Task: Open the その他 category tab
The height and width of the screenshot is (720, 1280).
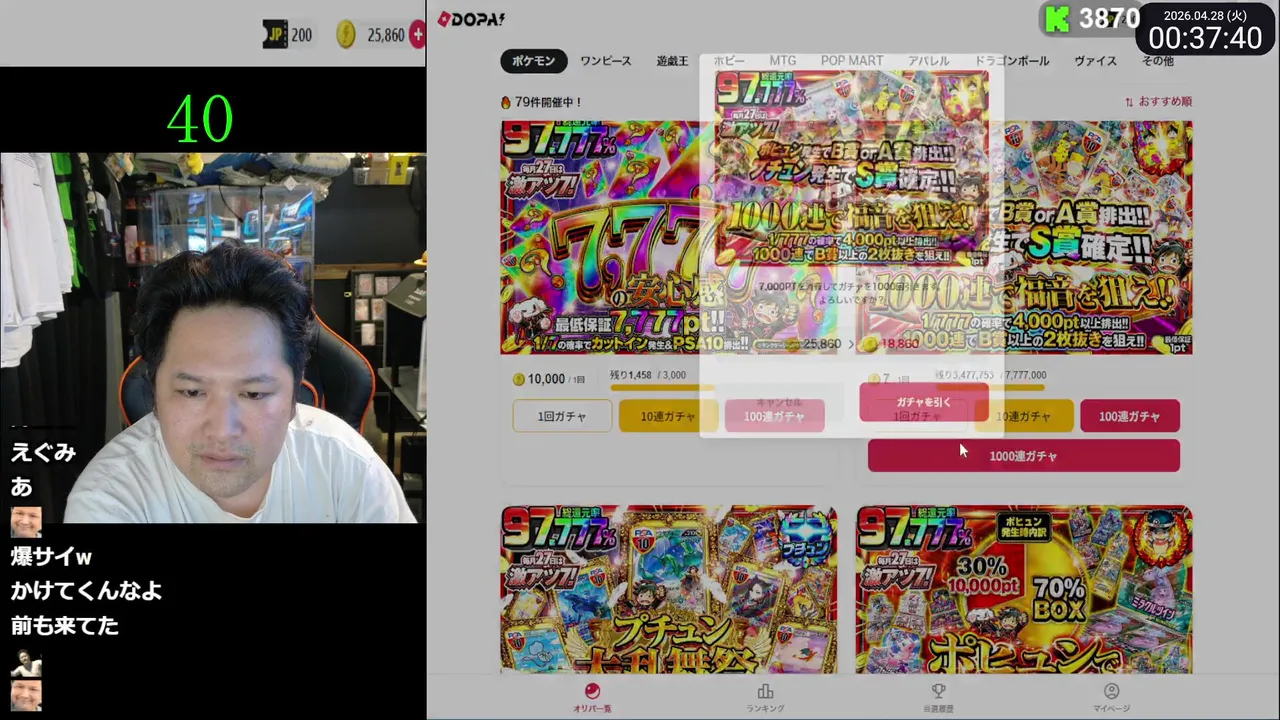Action: click(x=1158, y=61)
